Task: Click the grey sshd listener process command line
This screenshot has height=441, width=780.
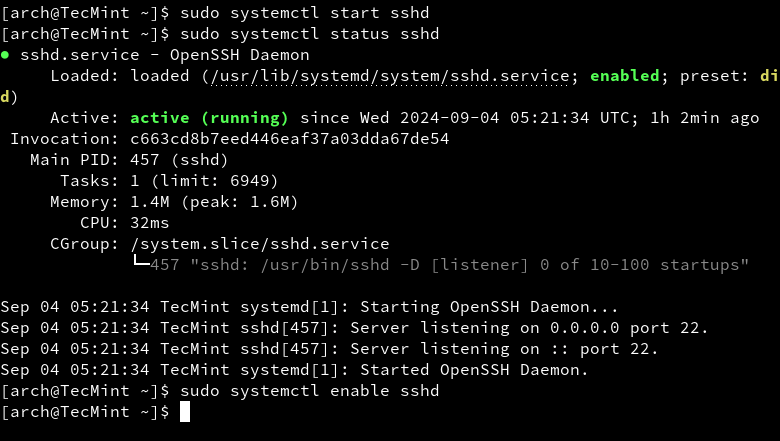Action: (449, 264)
